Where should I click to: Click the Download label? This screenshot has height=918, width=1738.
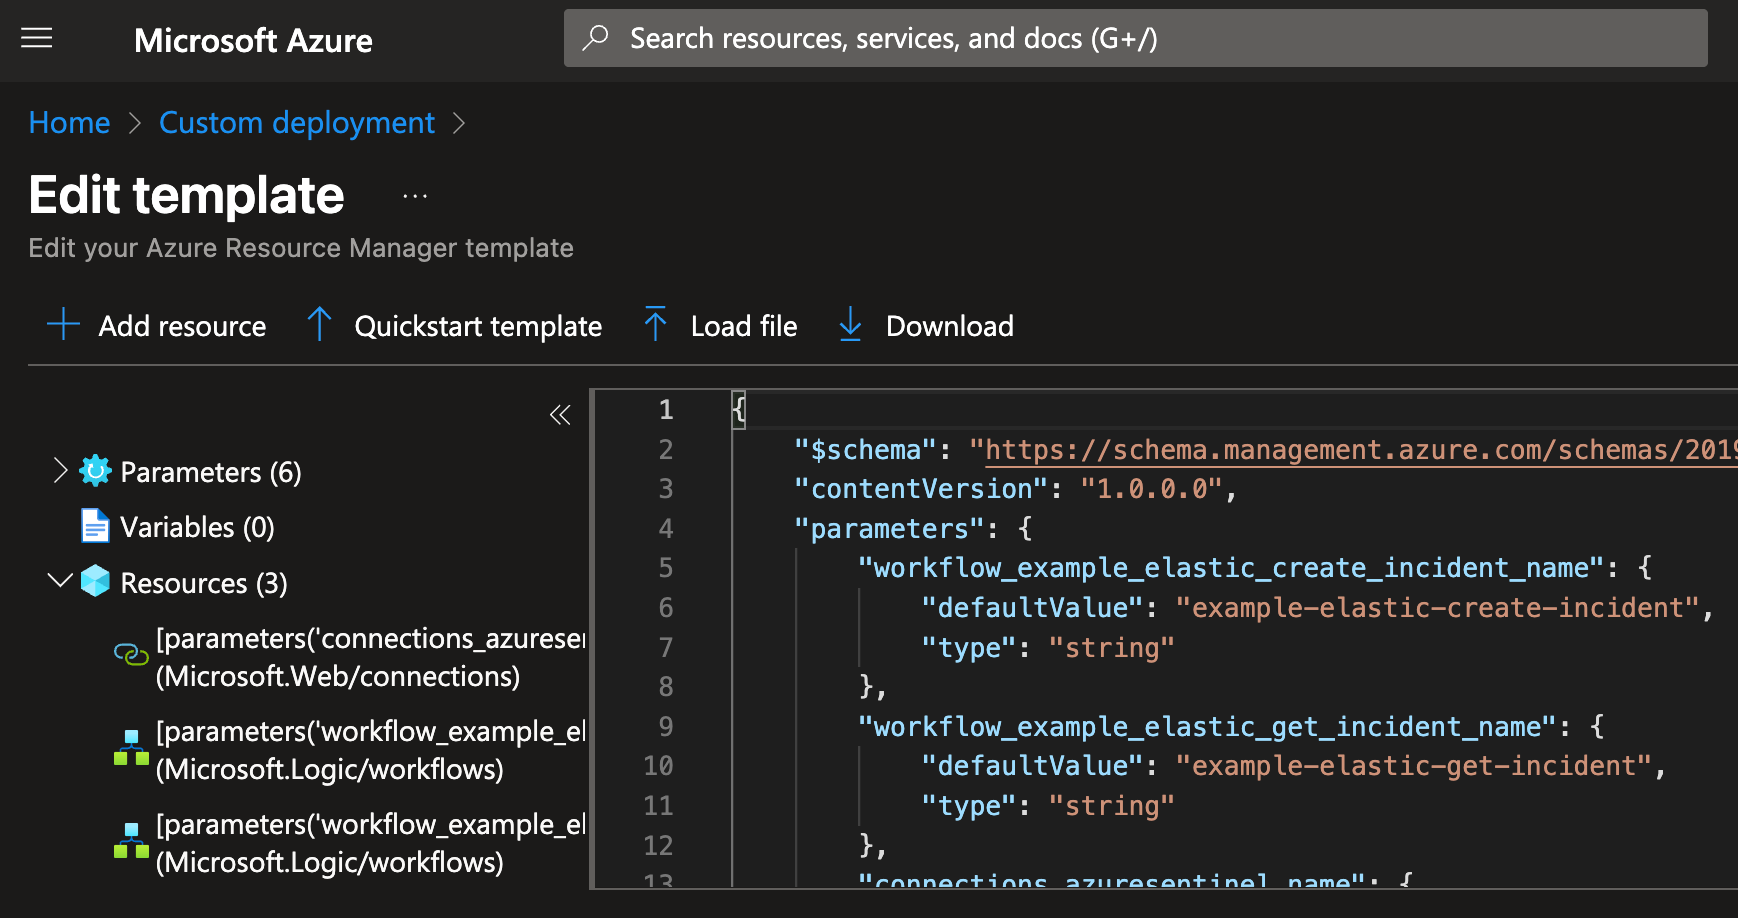point(949,326)
